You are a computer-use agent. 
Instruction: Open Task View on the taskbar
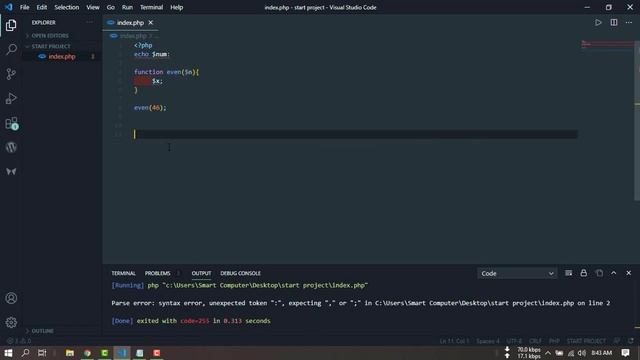coord(42,353)
